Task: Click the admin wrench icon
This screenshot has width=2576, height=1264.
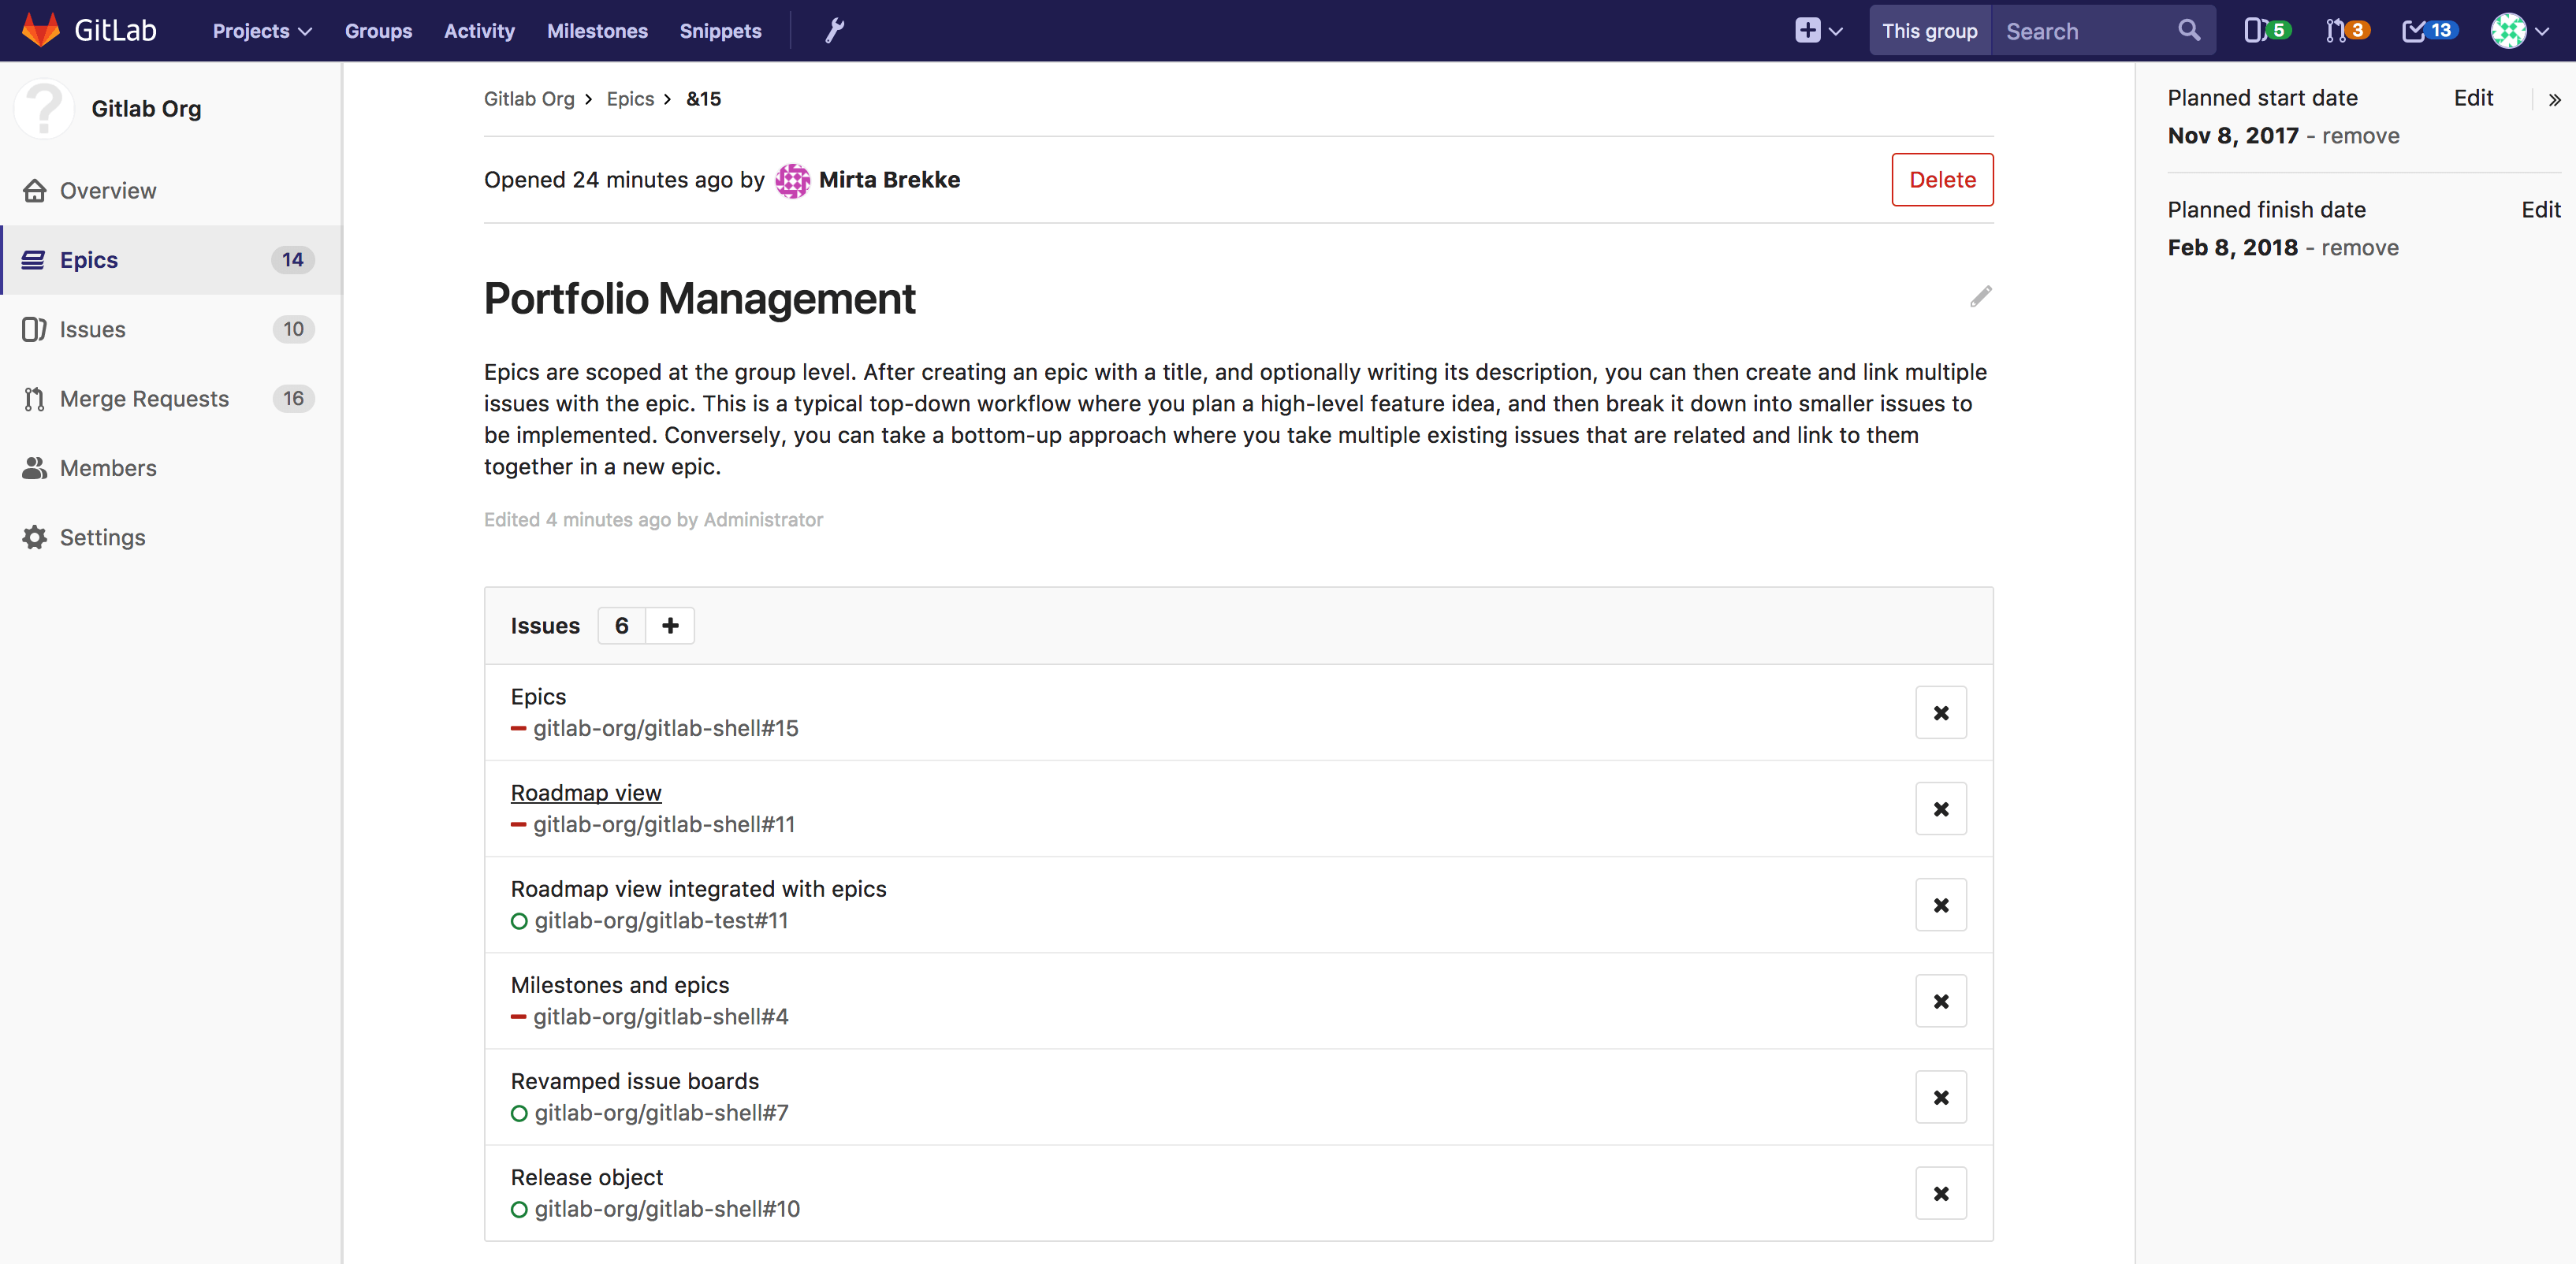Action: click(x=834, y=31)
